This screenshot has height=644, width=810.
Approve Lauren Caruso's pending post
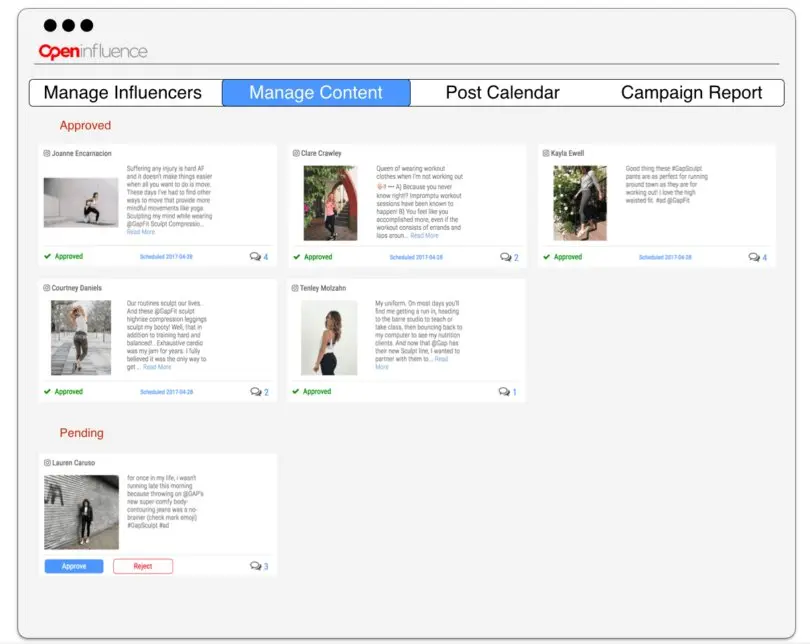(x=74, y=566)
